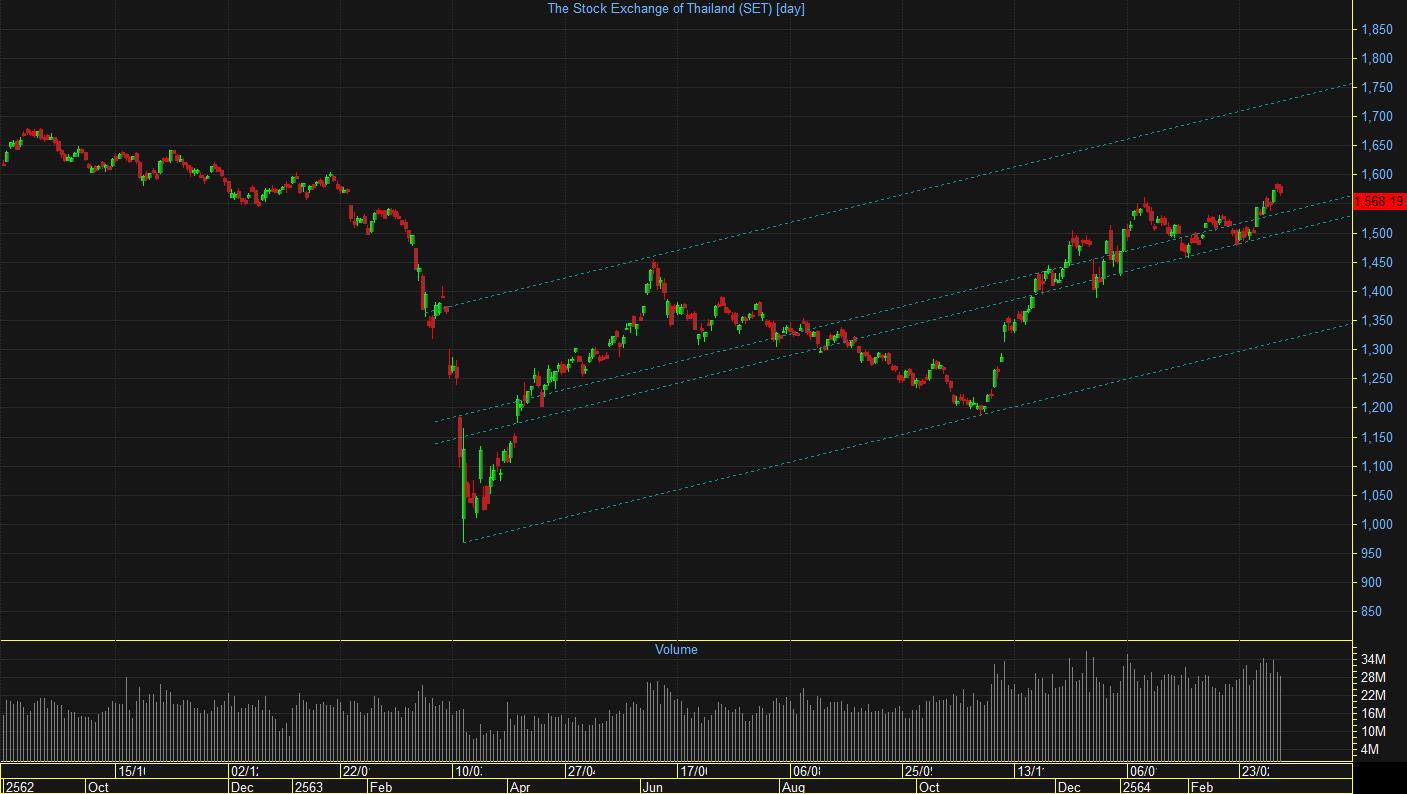Click the 15/1 date axis label

point(131,772)
